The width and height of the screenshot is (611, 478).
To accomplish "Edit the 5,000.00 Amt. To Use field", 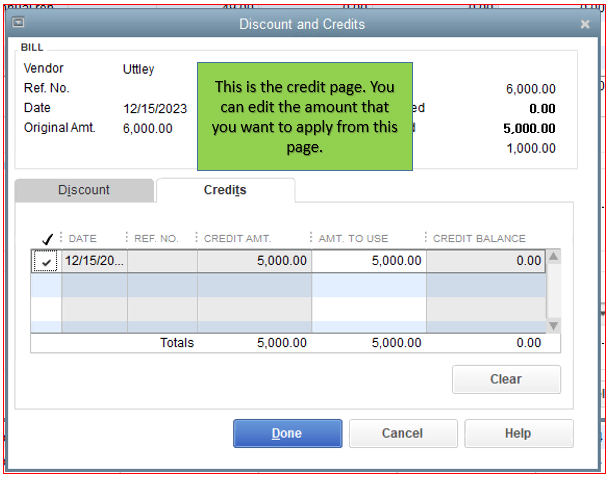I will point(369,261).
